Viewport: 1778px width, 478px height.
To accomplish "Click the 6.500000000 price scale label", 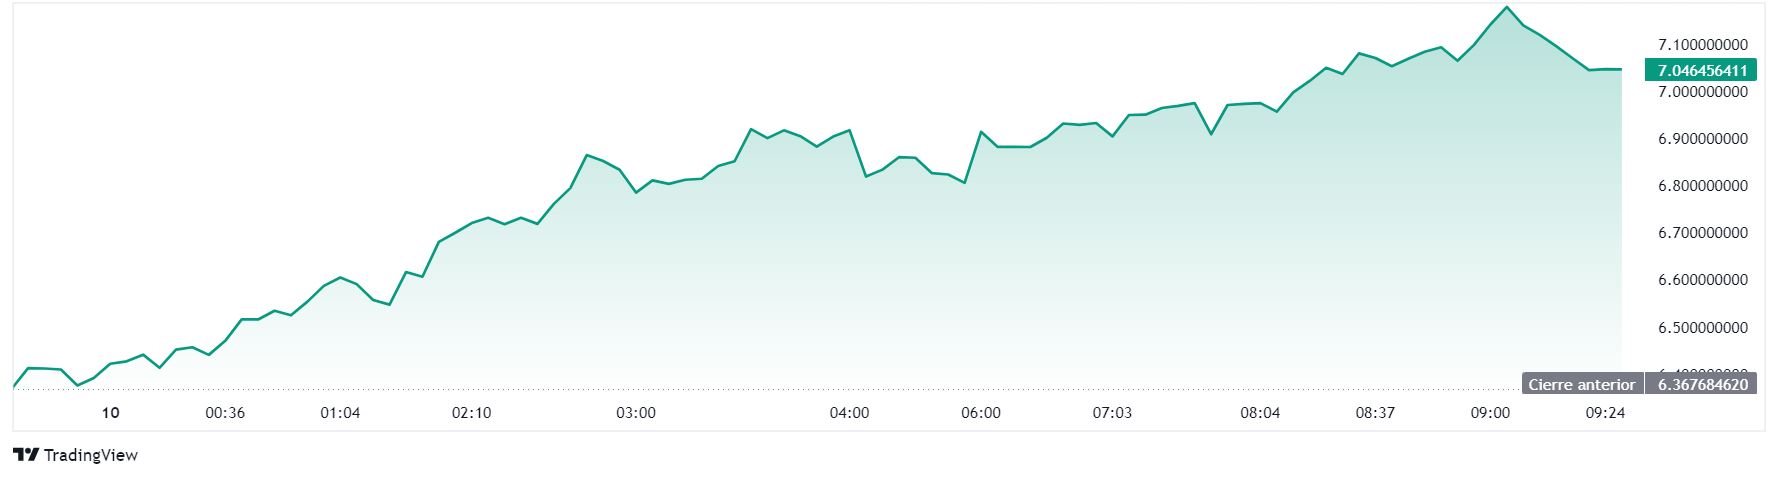I will (x=1703, y=328).
